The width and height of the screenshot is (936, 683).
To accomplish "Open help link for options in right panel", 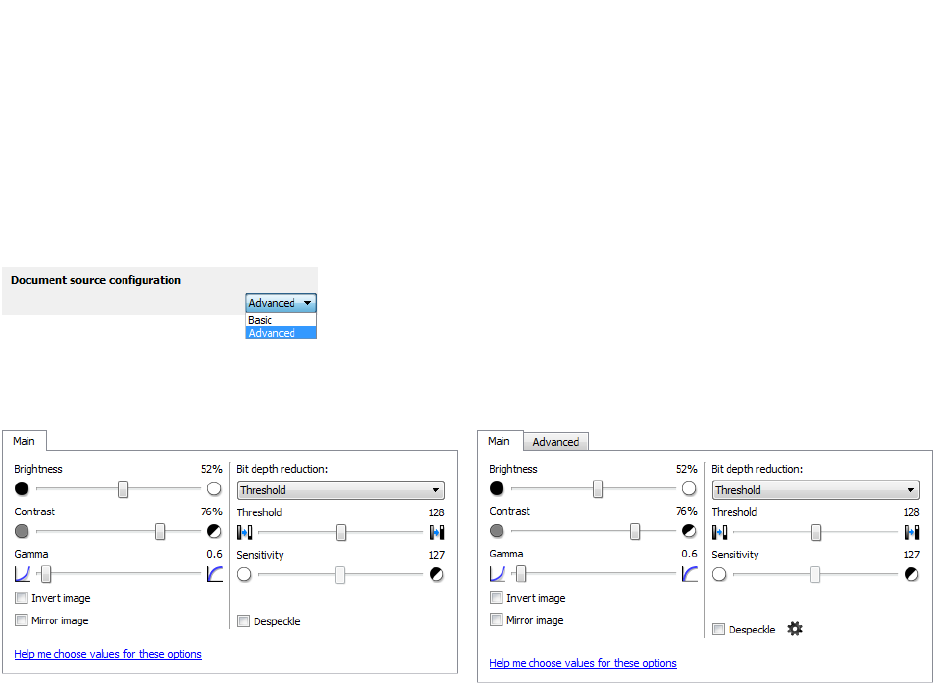I will (583, 663).
